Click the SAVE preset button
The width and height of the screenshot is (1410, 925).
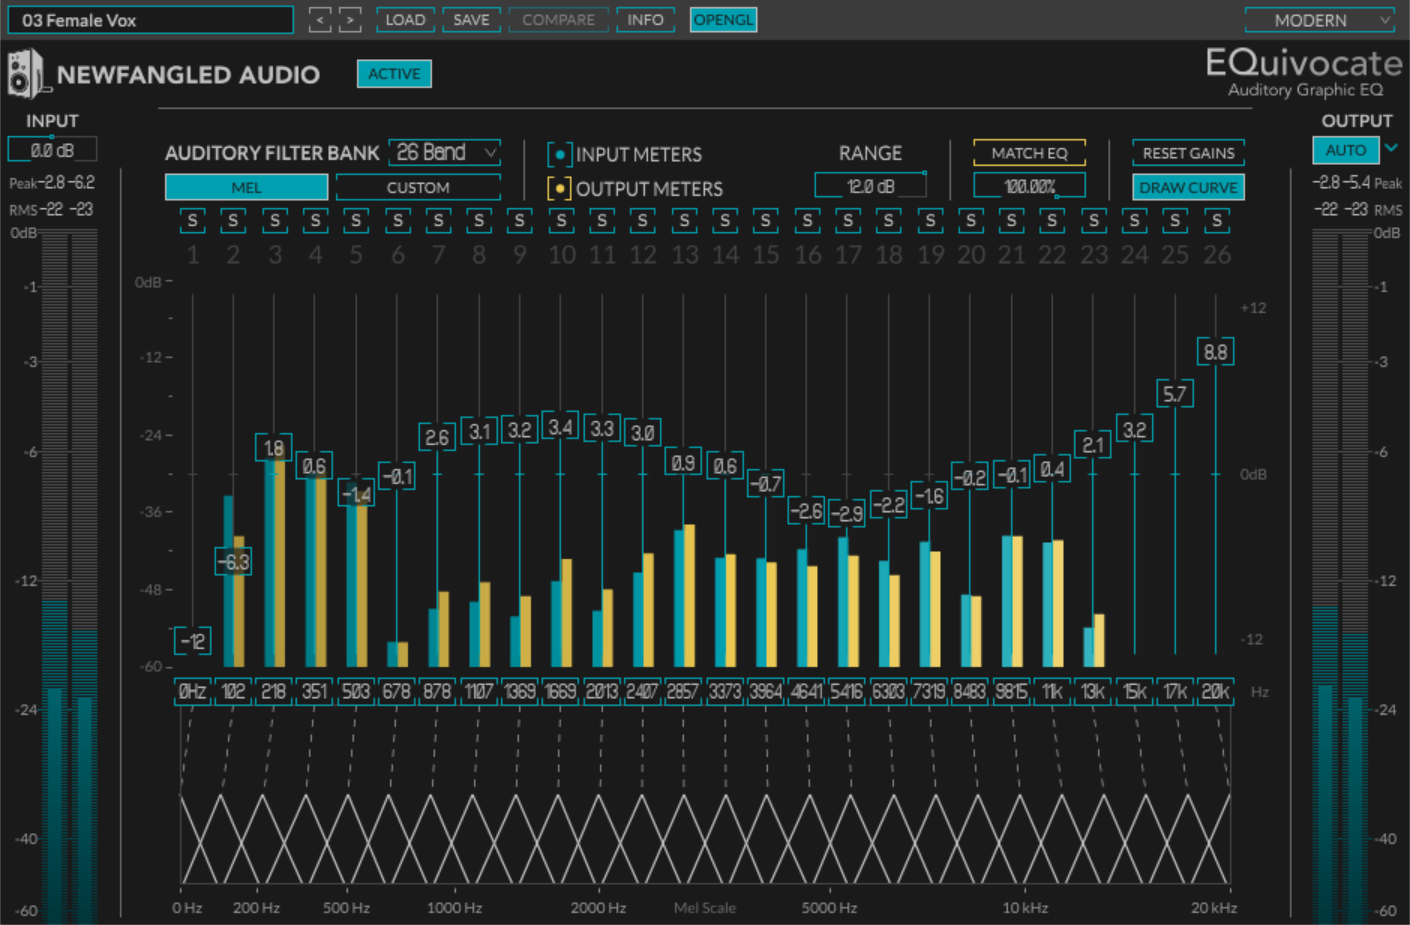[471, 20]
